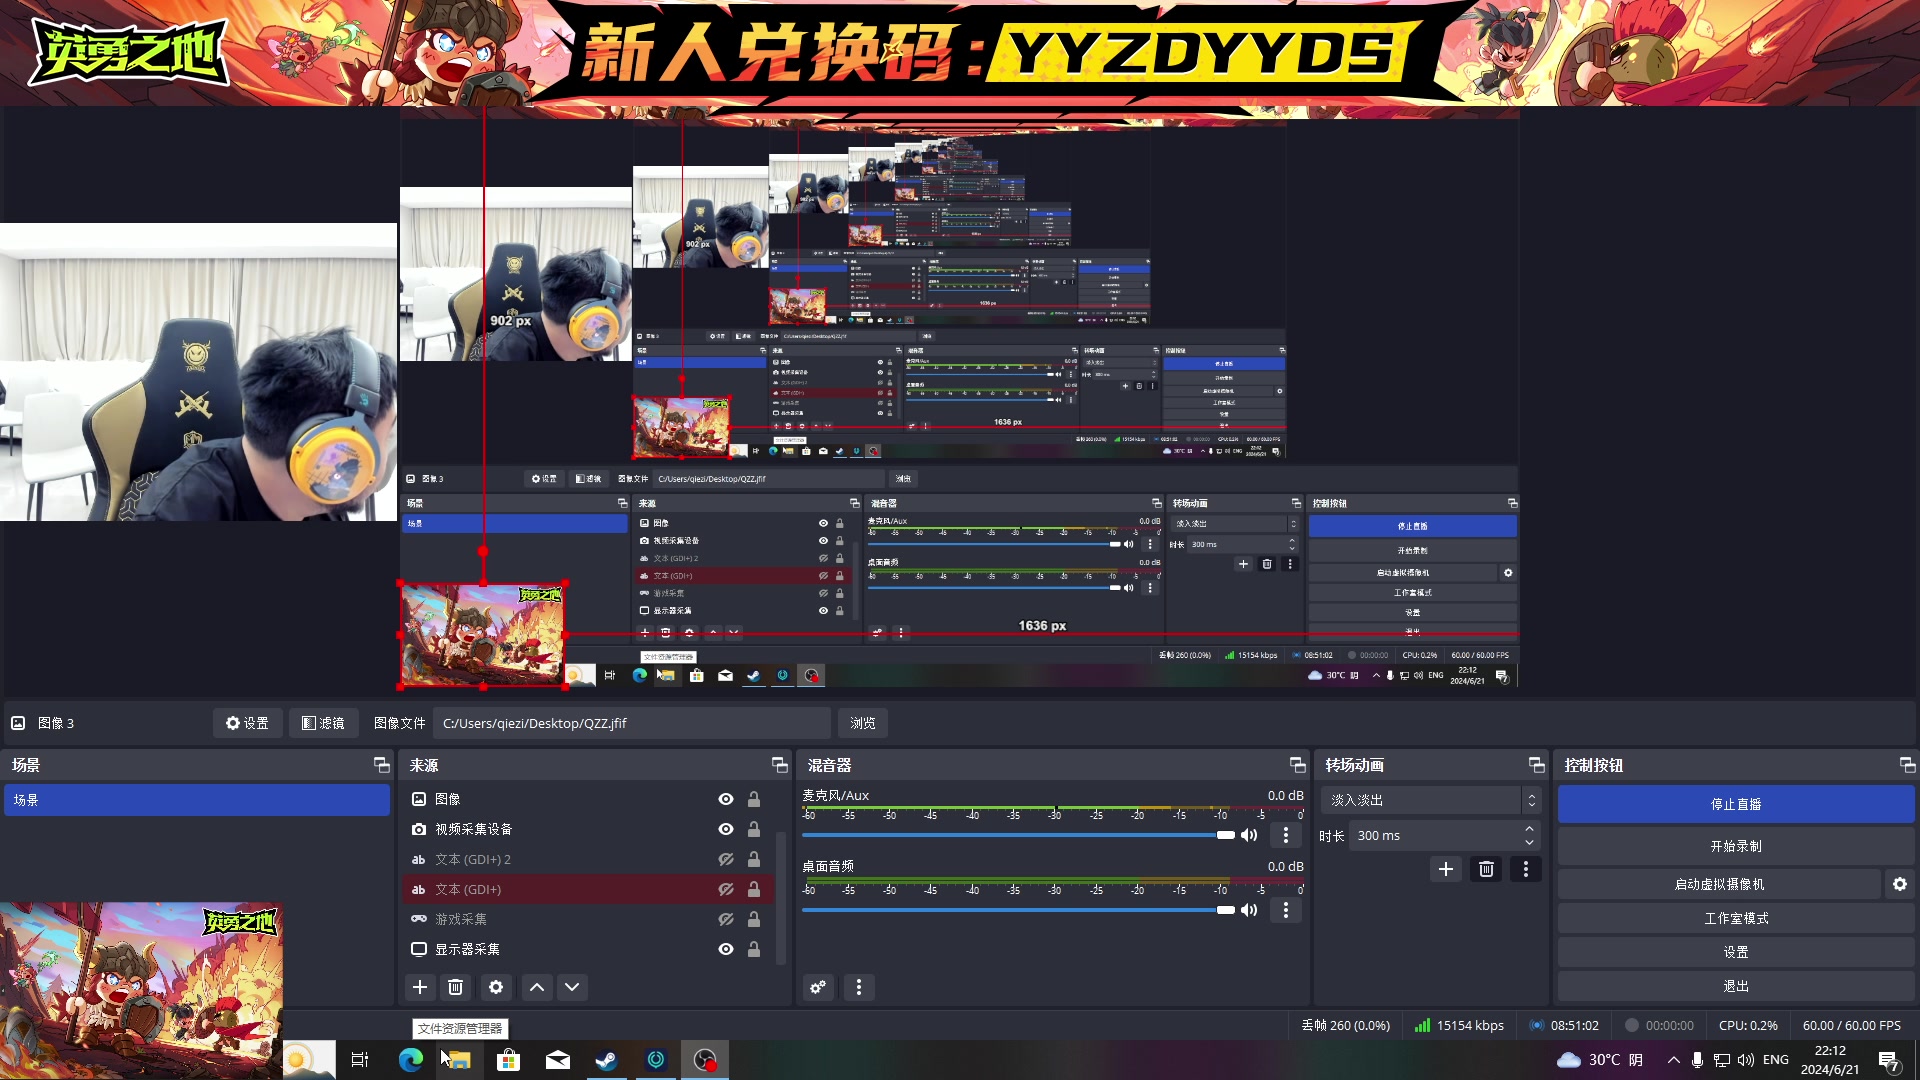This screenshot has height=1080, width=1920.
Task: Add a new source with plus button
Action: (420, 987)
